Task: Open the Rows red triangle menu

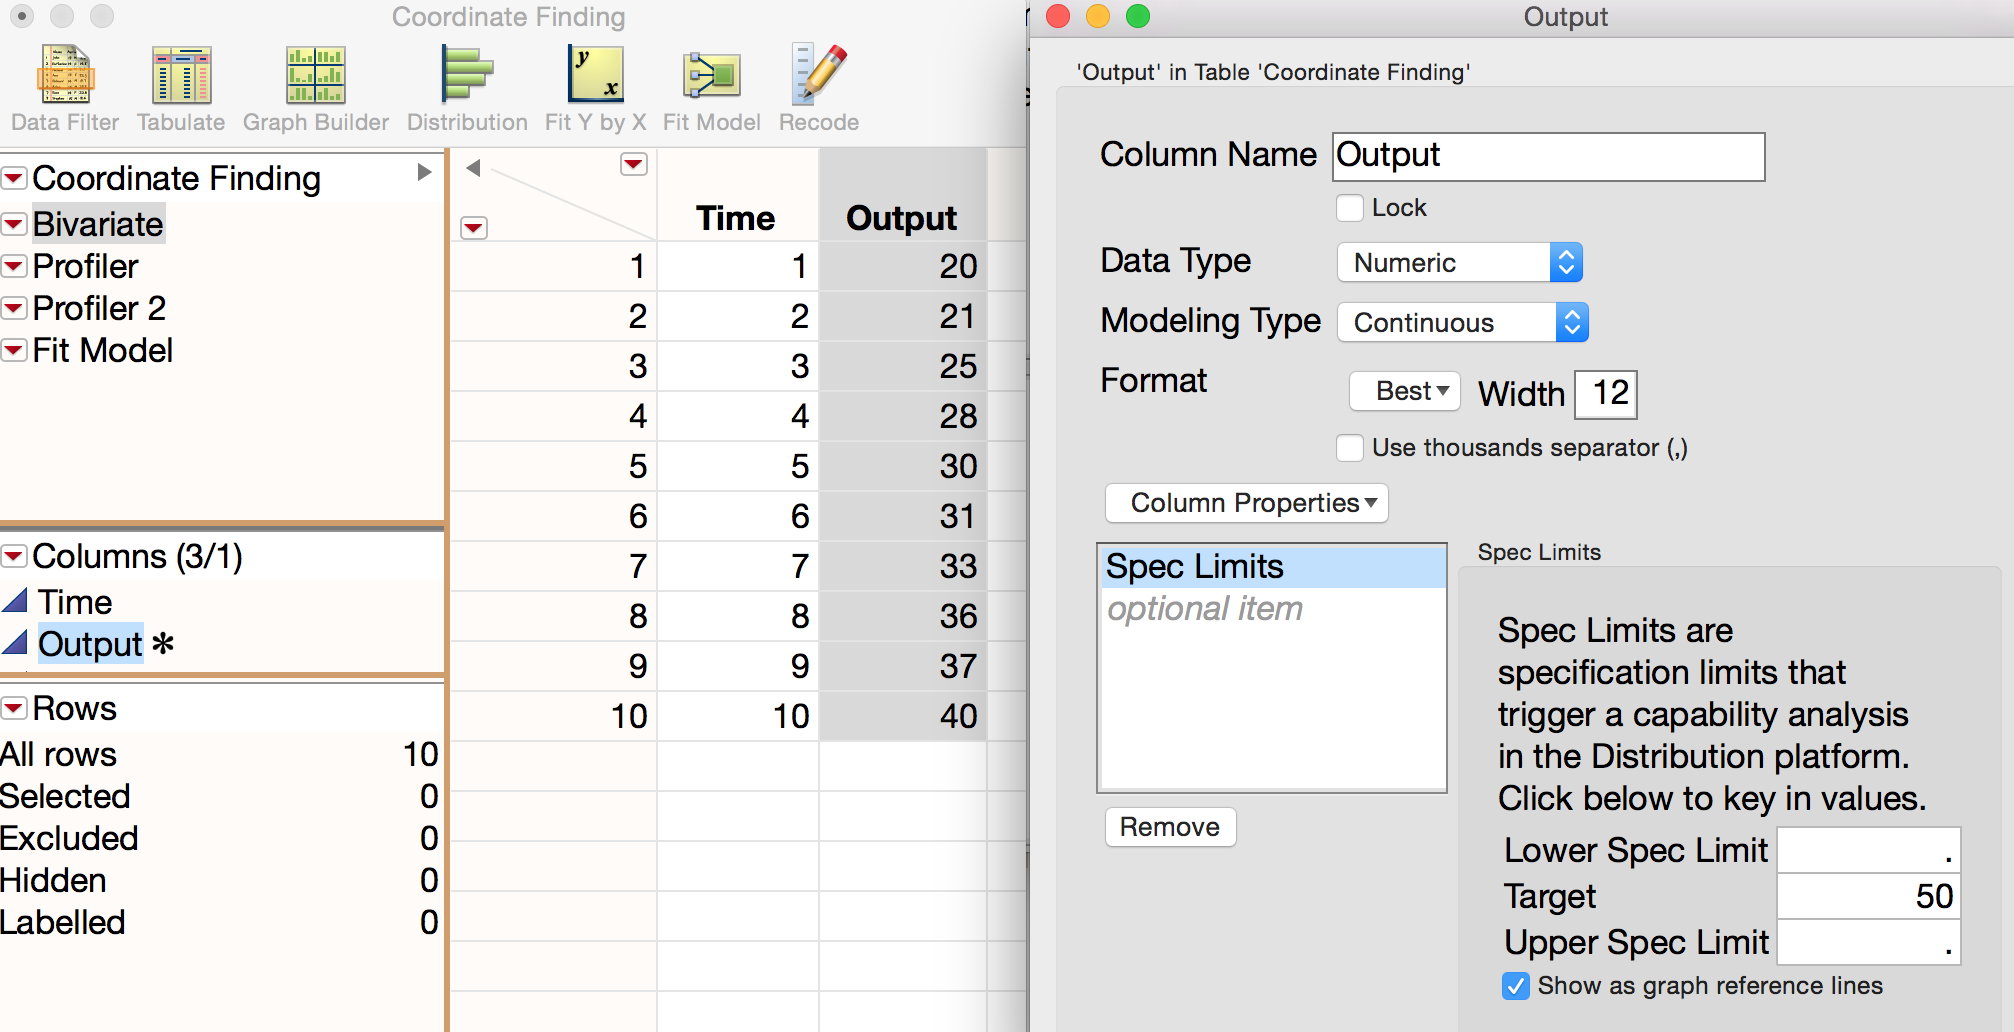Action: [13, 708]
